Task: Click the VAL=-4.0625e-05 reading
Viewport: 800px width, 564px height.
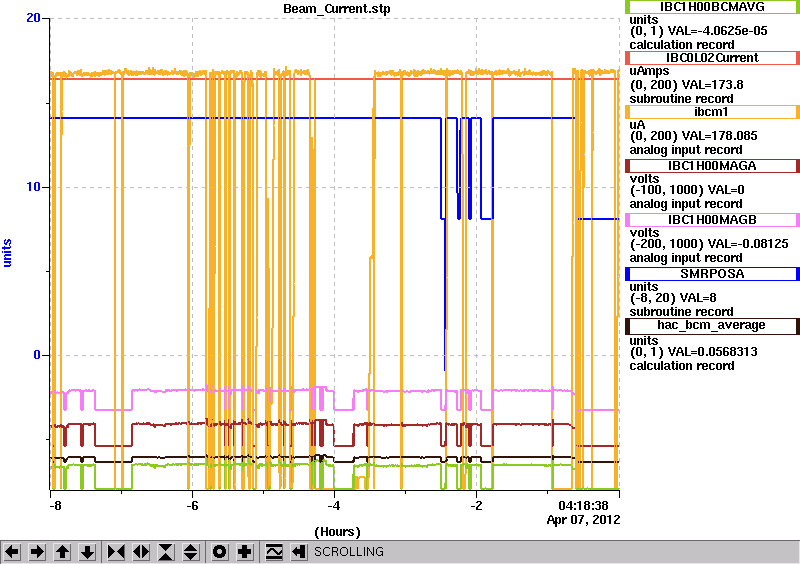Action: coord(717,31)
